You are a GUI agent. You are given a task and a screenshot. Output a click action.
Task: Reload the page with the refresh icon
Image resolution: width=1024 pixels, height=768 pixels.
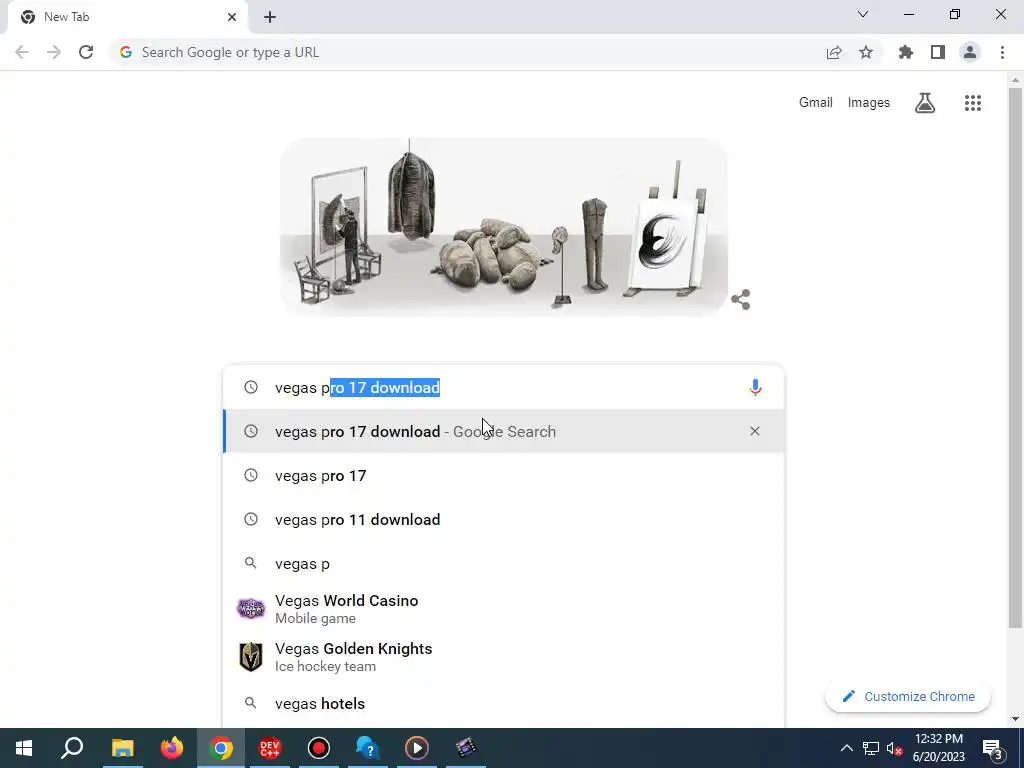(86, 52)
